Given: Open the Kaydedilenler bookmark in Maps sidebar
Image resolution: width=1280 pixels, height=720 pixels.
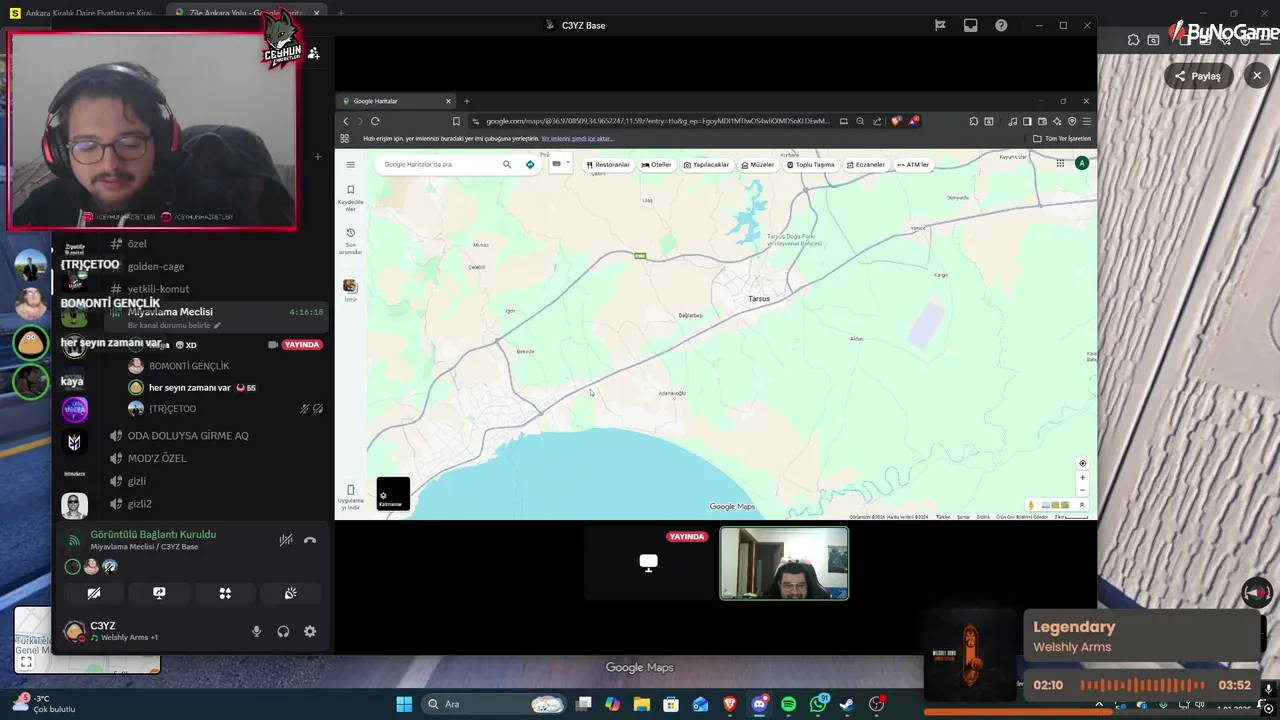Looking at the screenshot, I should 351,197.
